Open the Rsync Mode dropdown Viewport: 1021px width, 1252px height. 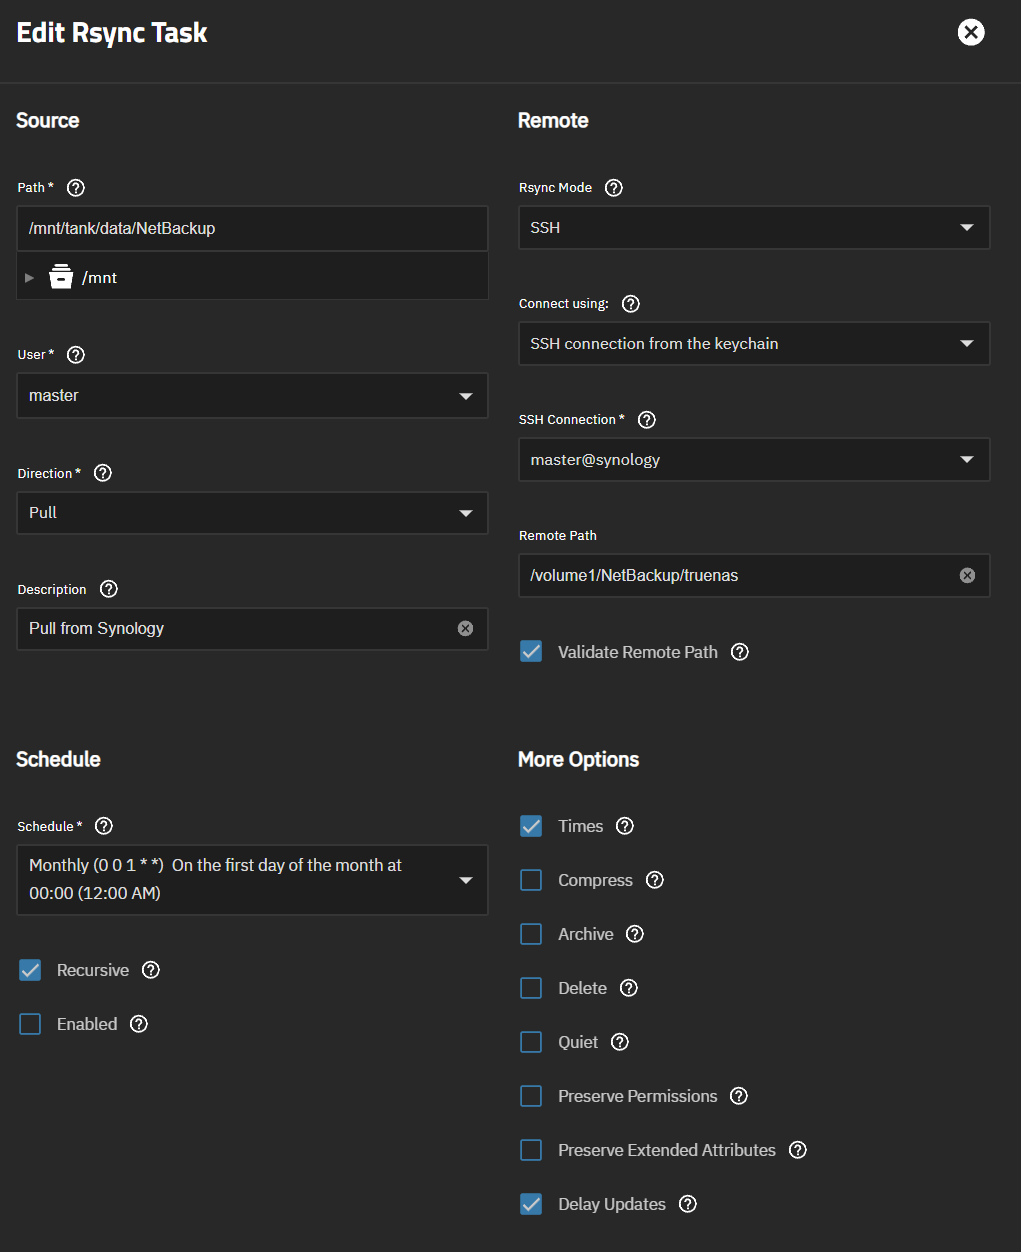click(753, 228)
